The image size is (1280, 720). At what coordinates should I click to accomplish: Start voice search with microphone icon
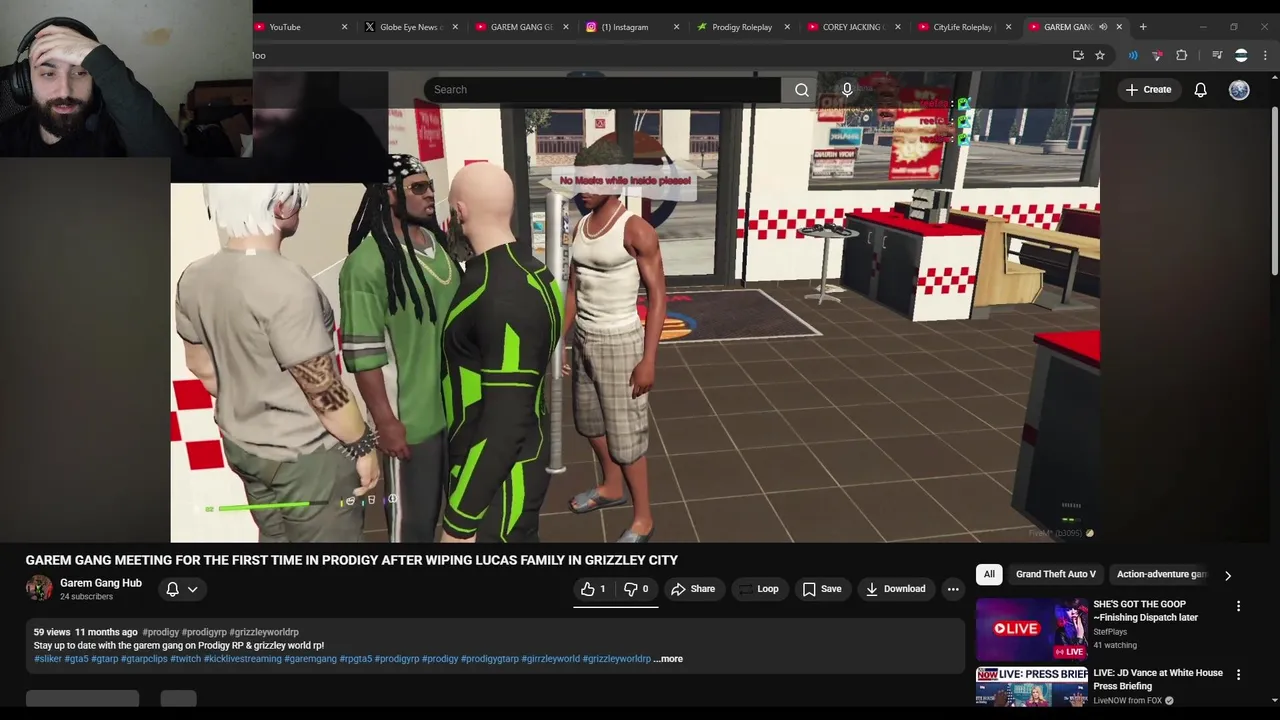(x=847, y=90)
